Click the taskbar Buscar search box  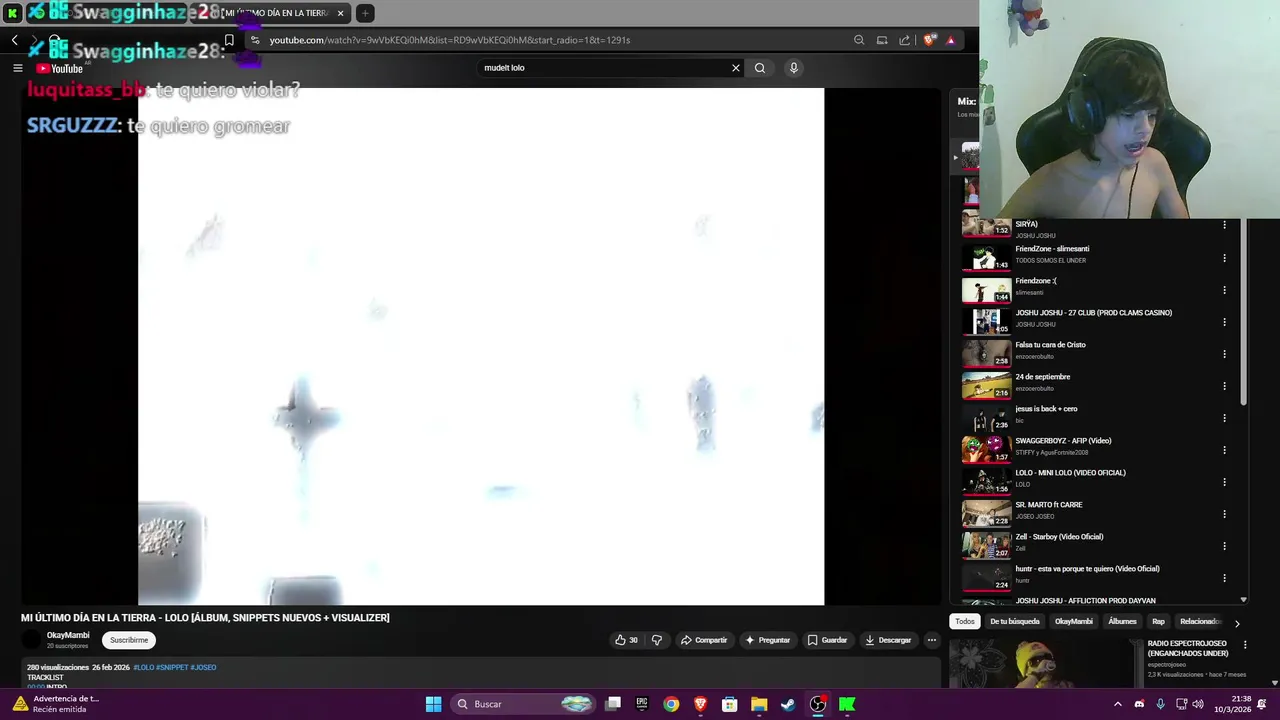(524, 704)
